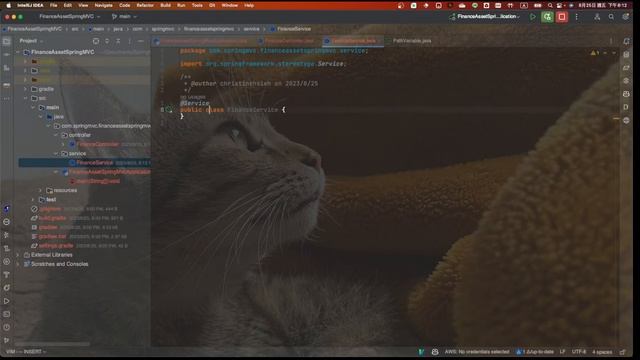The width and height of the screenshot is (640, 360).
Task: Open the Git tool window icon at bottom
Action: (x=7, y=340)
